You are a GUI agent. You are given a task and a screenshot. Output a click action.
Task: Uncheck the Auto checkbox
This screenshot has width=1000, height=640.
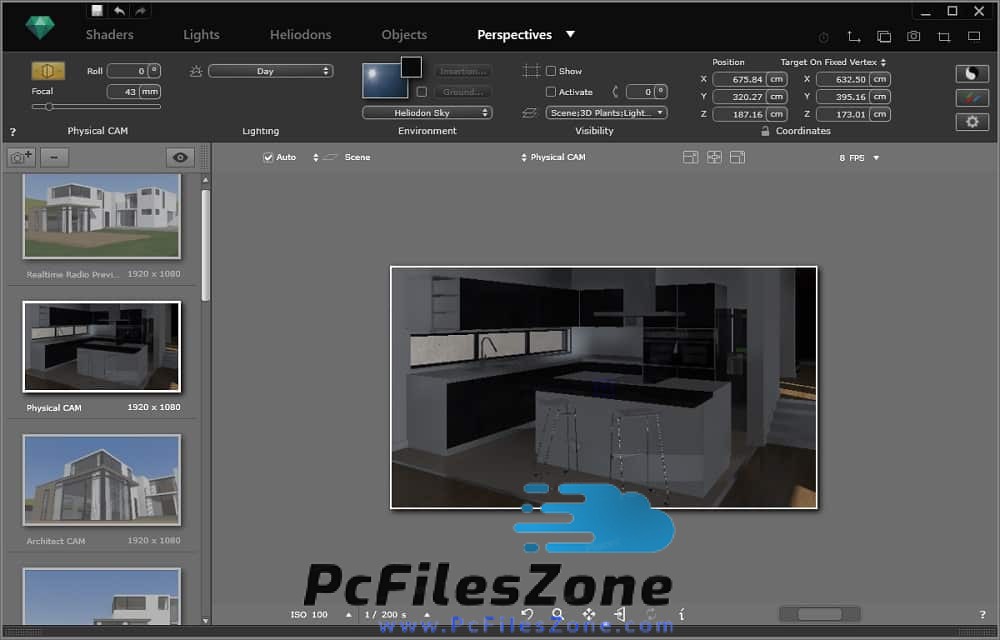point(268,157)
